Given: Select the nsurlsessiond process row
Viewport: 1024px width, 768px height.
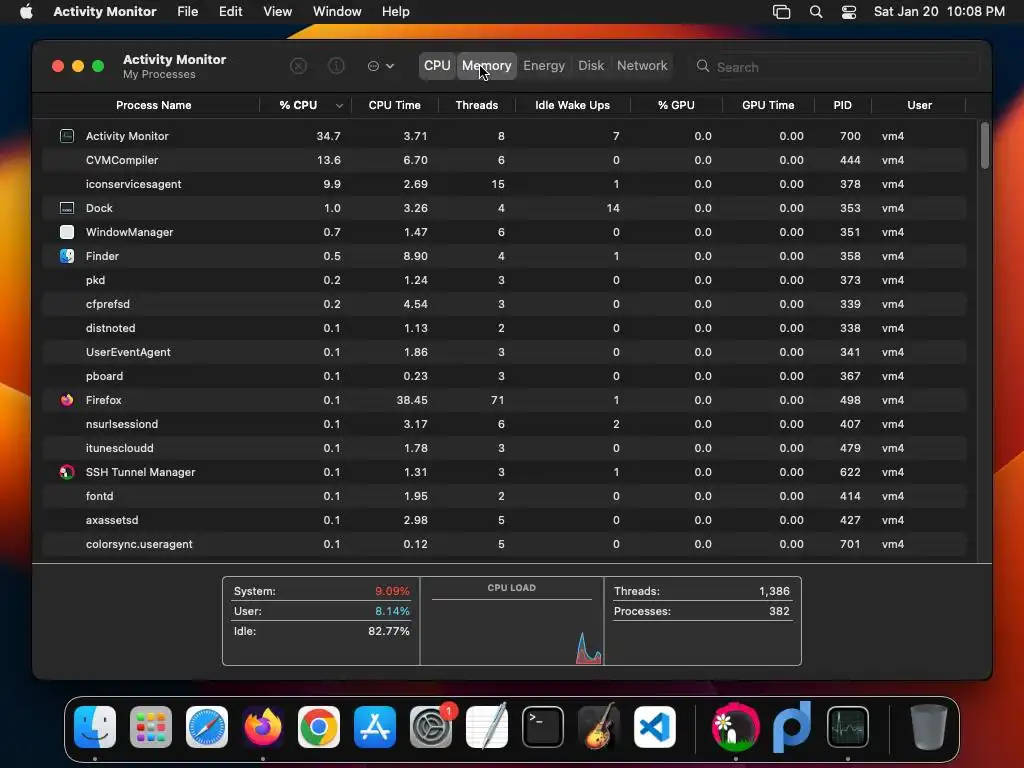Looking at the screenshot, I should point(504,424).
